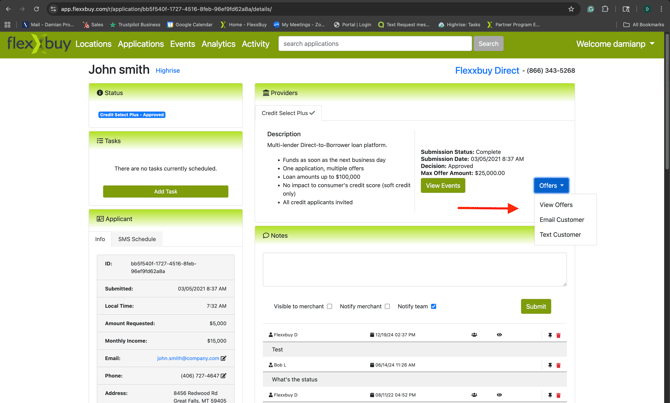Bookmark this page with the star icon
The width and height of the screenshot is (670, 403).
(x=571, y=9)
